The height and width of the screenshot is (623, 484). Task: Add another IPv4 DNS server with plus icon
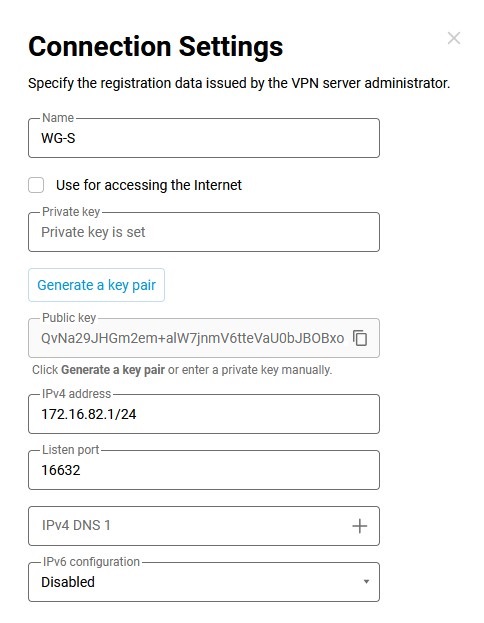[x=360, y=526]
